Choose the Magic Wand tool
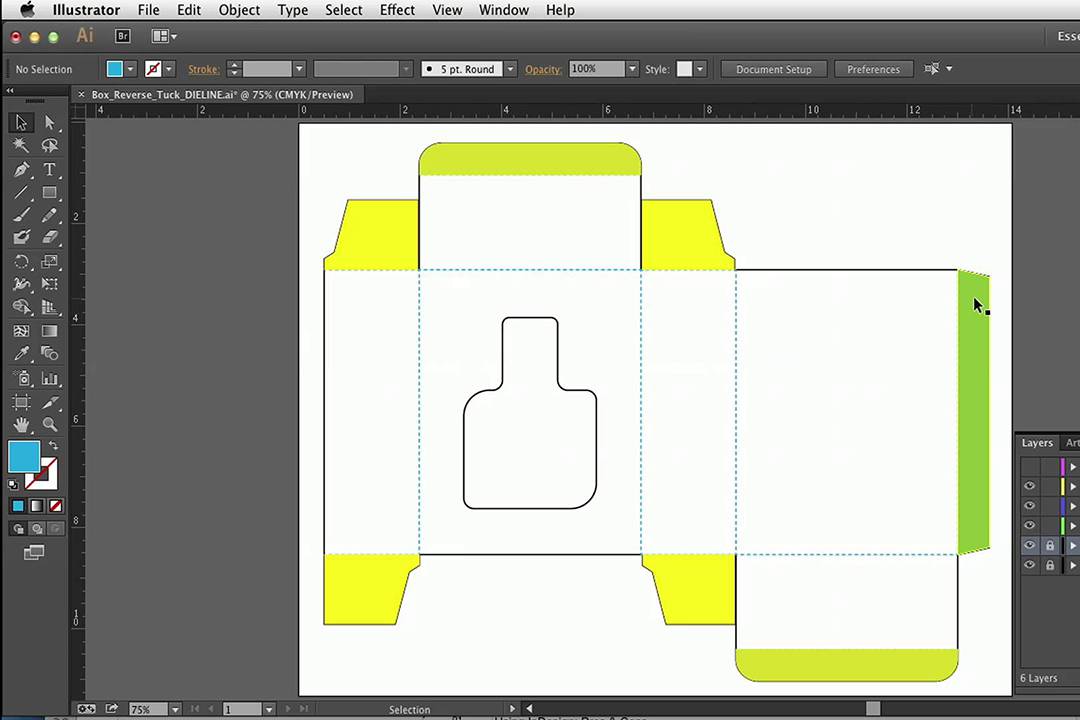This screenshot has width=1080, height=720. [x=21, y=146]
